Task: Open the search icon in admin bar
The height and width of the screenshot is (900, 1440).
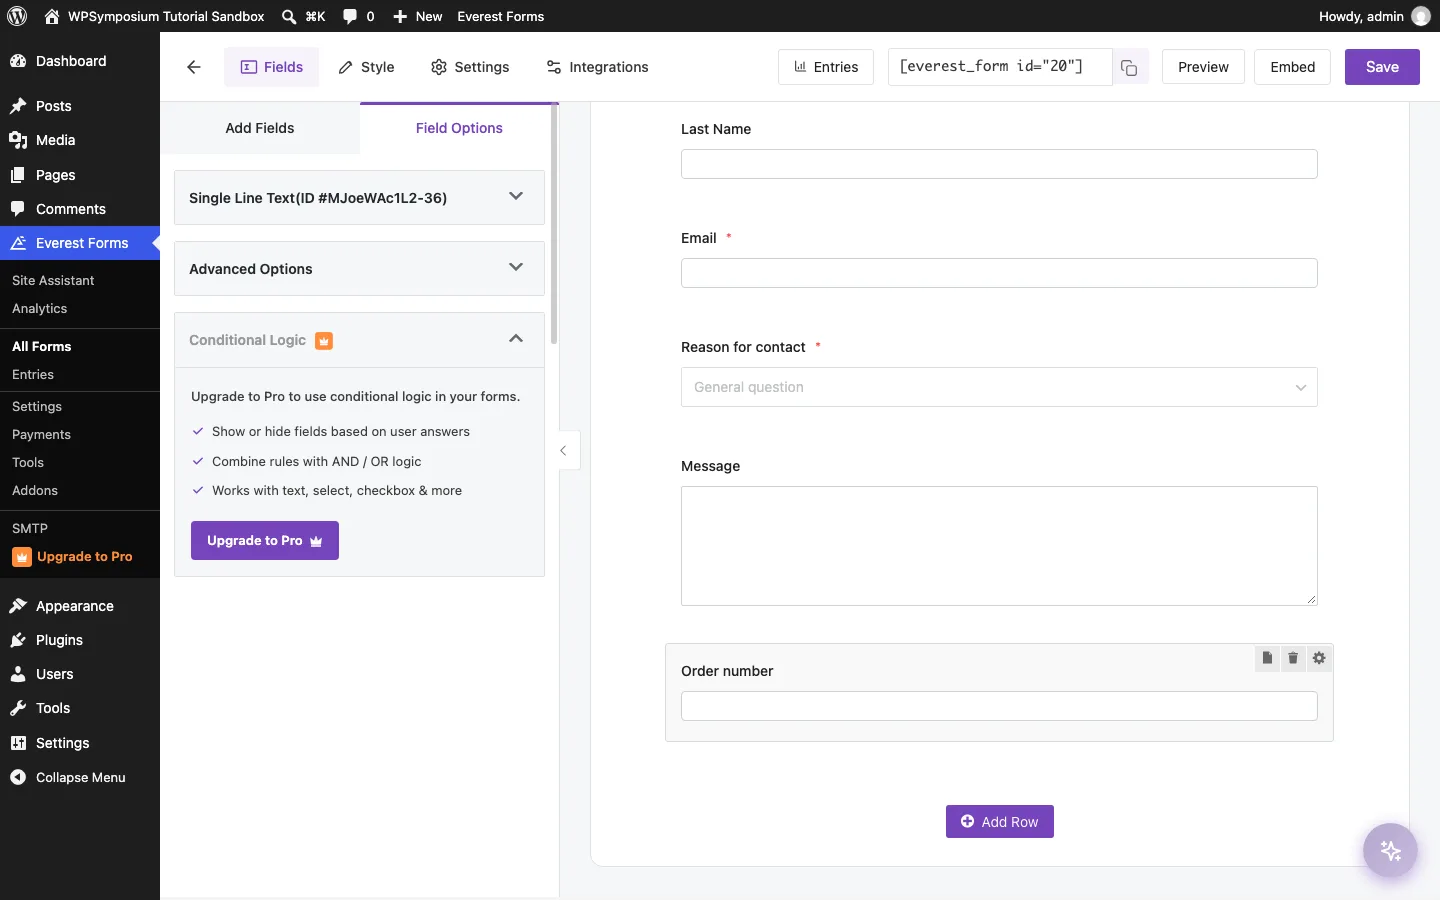Action: 289,16
